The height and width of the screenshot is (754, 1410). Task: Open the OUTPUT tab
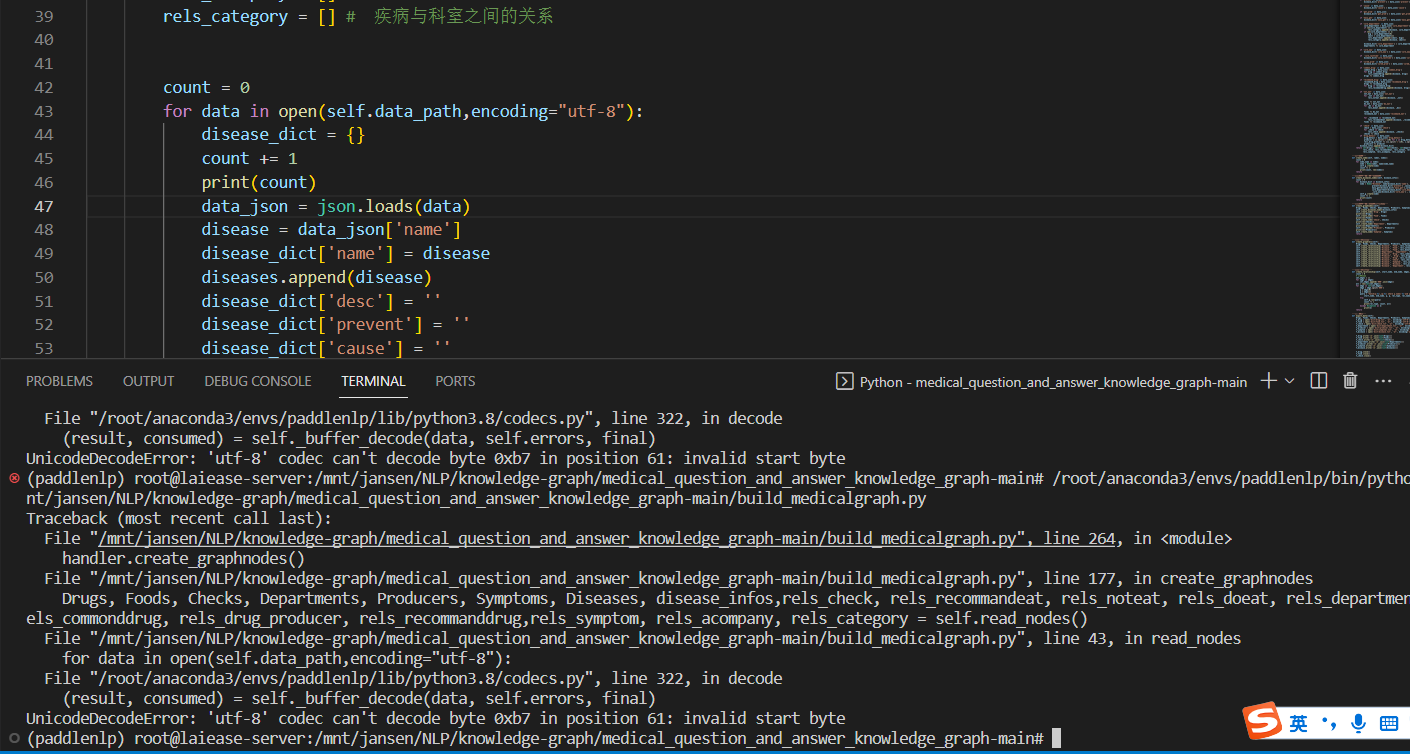(x=148, y=381)
